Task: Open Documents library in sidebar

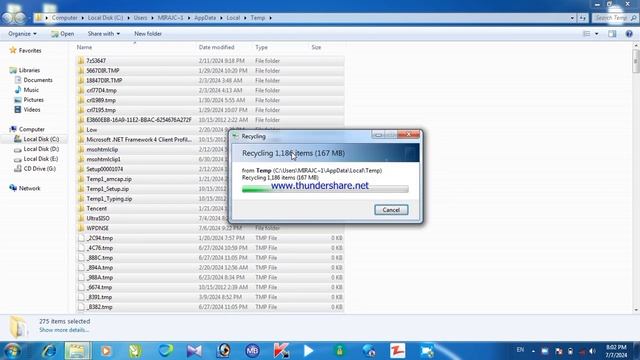Action: pyautogui.click(x=38, y=80)
